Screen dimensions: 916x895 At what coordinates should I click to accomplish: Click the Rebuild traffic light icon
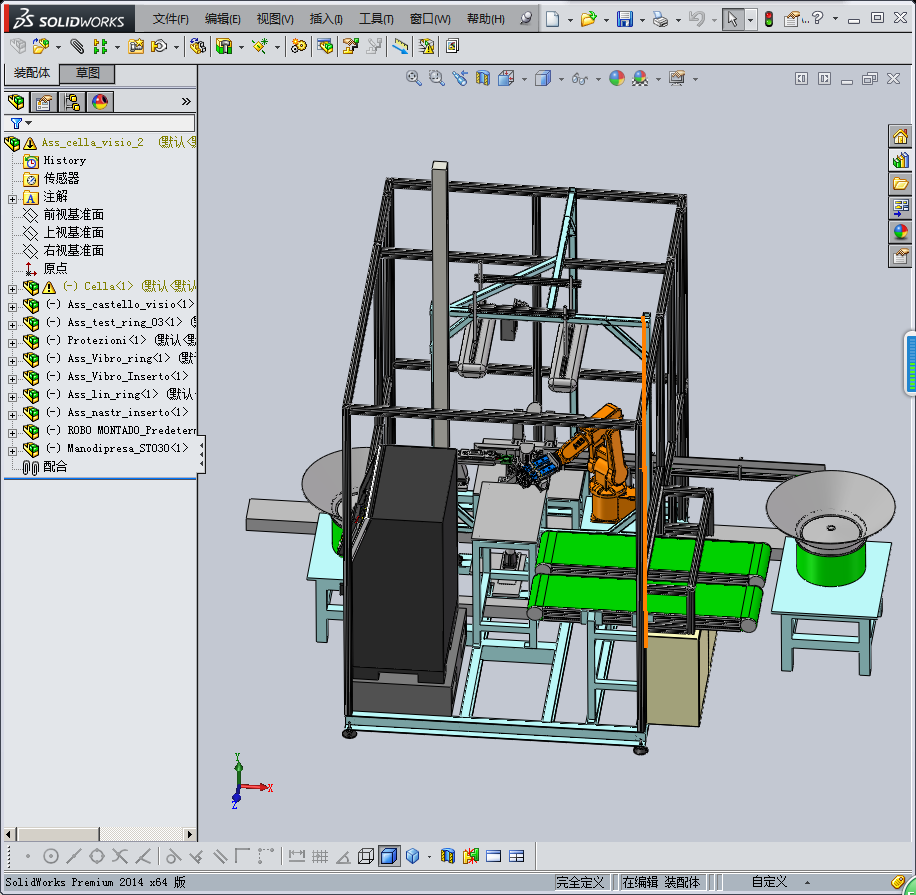[768, 19]
